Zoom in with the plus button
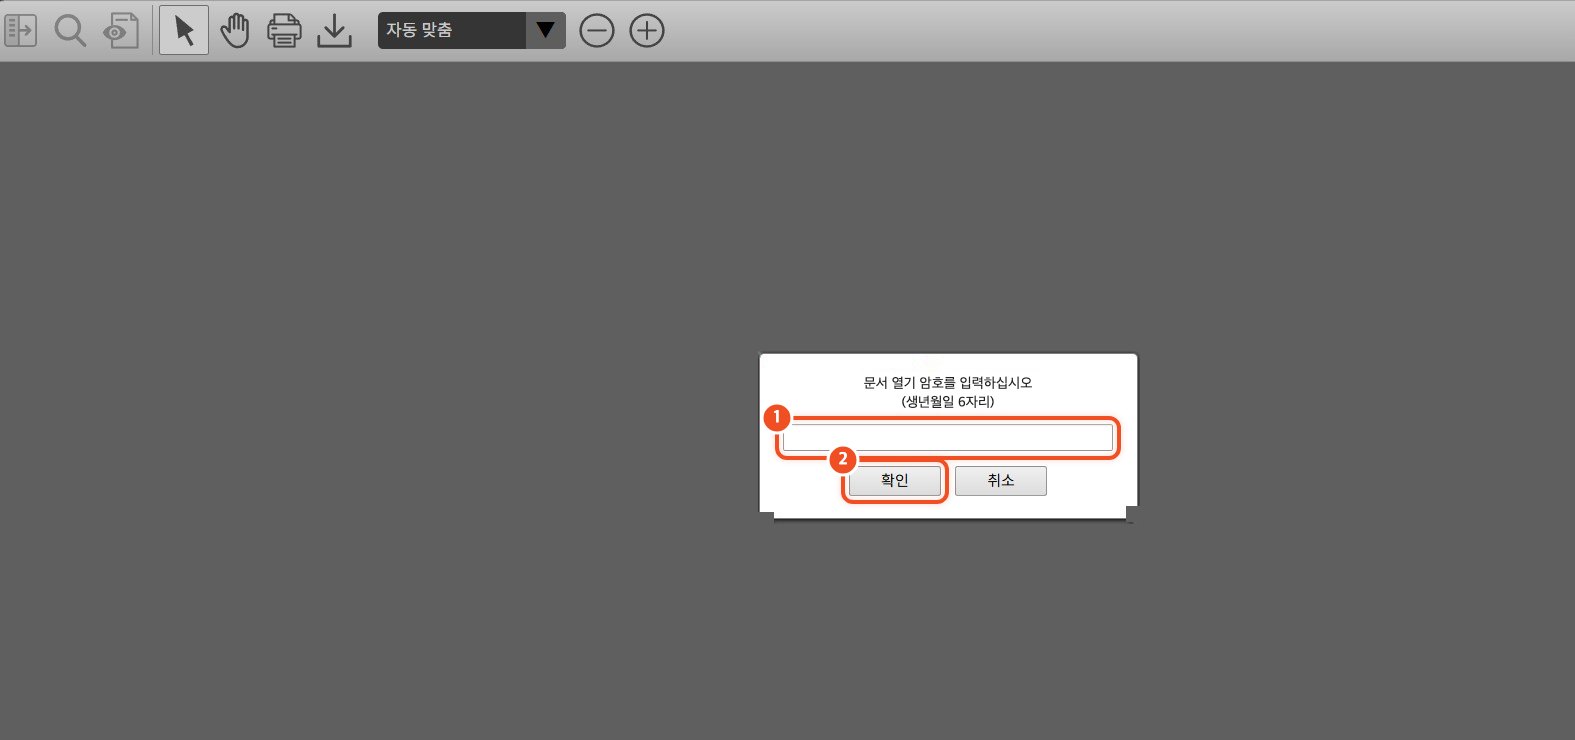Screen dimensions: 1575x740 pos(647,31)
